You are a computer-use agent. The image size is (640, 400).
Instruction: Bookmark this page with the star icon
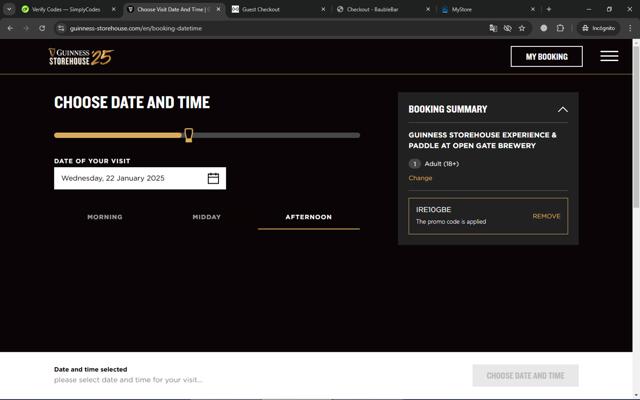tap(522, 28)
